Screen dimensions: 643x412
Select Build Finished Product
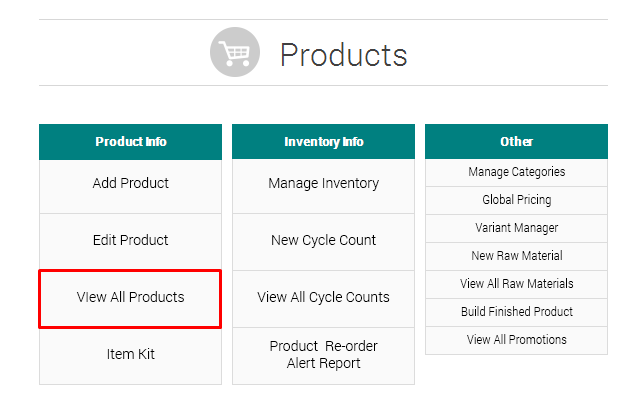(x=516, y=312)
